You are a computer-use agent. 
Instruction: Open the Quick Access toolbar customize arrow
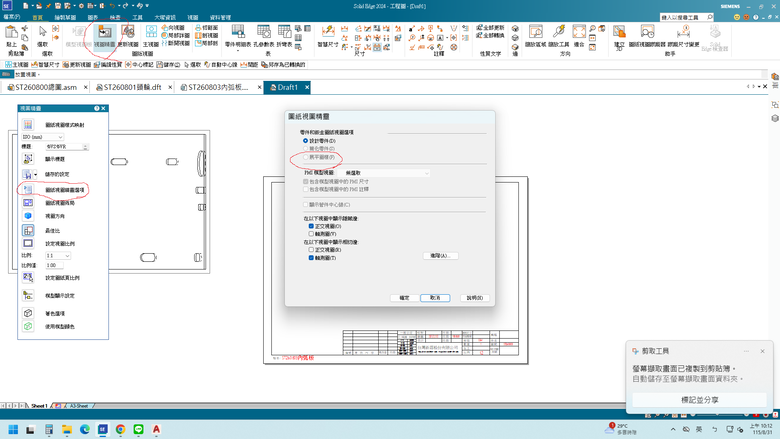coord(147,6)
